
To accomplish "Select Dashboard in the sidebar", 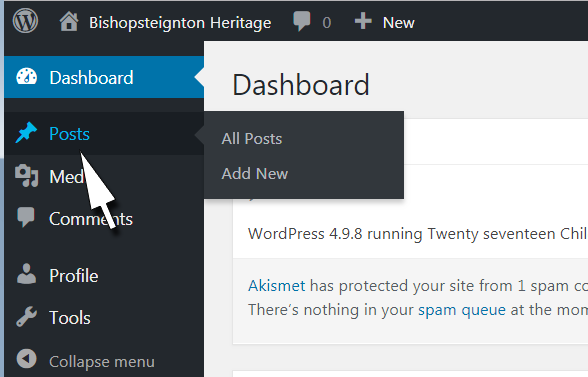I will (x=91, y=78).
